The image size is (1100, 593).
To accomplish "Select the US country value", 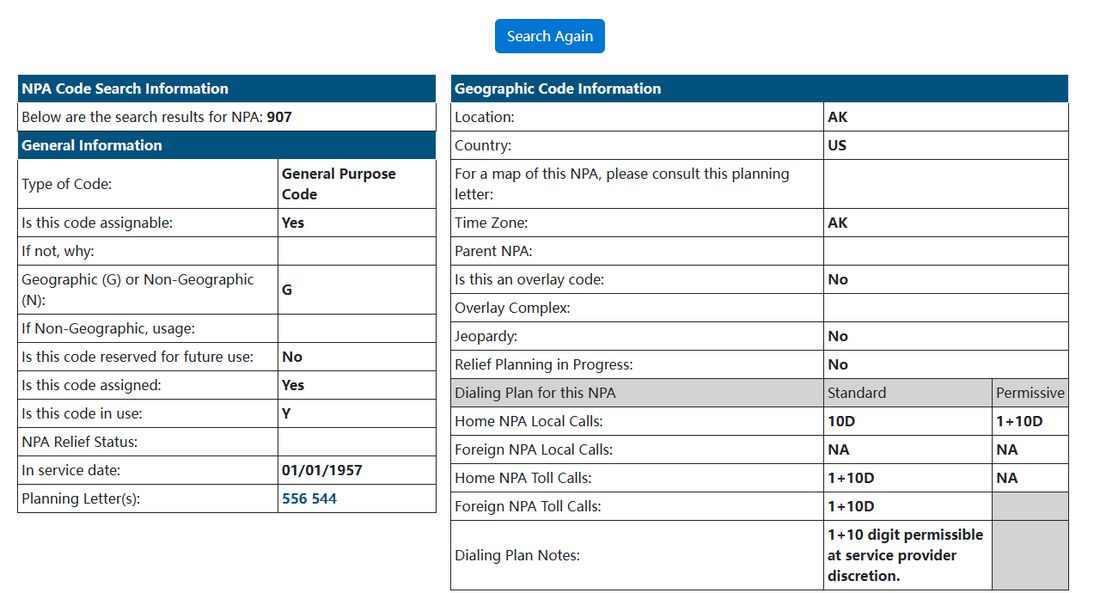I will 837,145.
